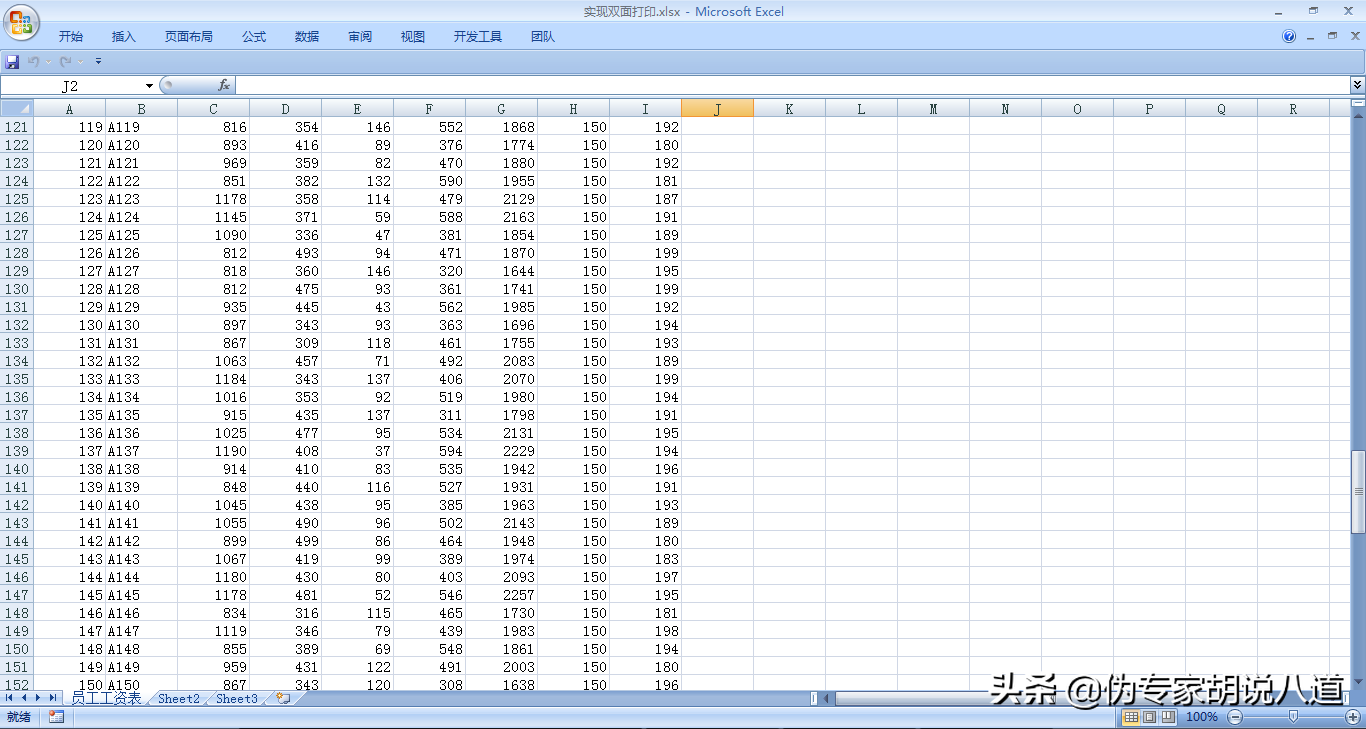The height and width of the screenshot is (729, 1366).
Task: Click cell with value 1868
Action: pyautogui.click(x=501, y=127)
